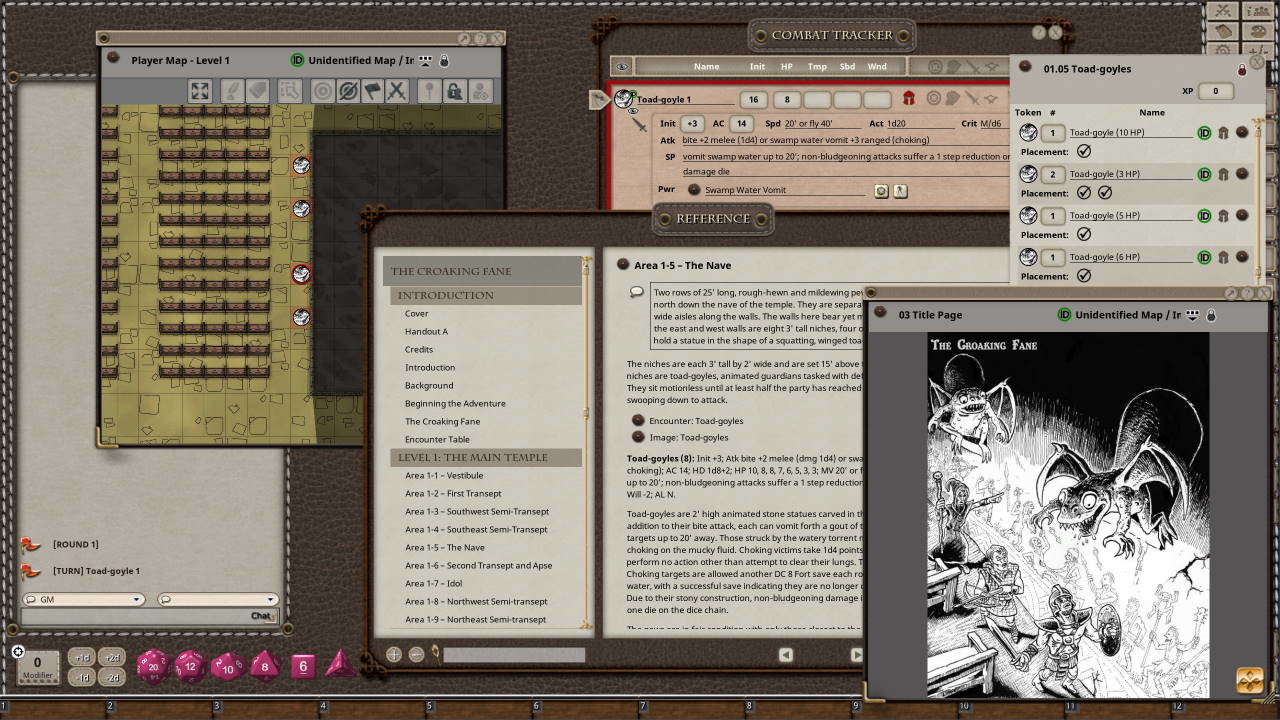The image size is (1280, 720).
Task: Roll the pink d4 die
Action: pyautogui.click(x=340, y=665)
